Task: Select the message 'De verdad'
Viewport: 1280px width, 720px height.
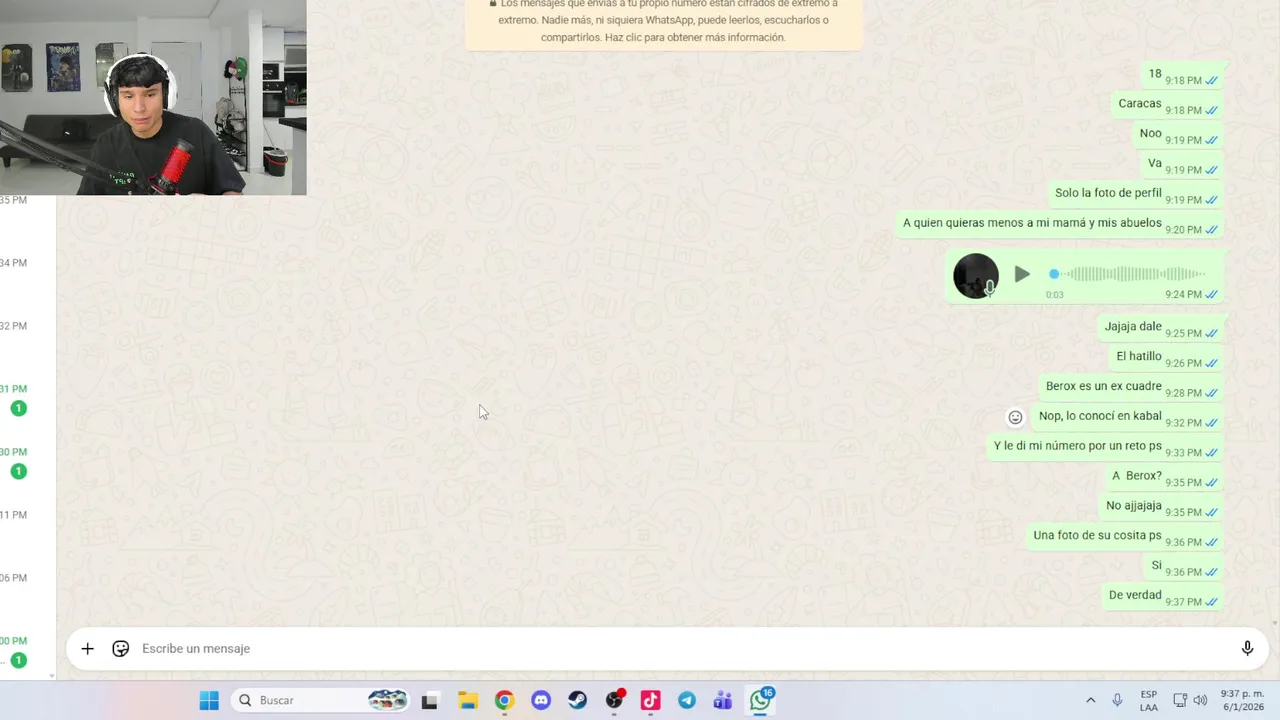Action: (1135, 596)
